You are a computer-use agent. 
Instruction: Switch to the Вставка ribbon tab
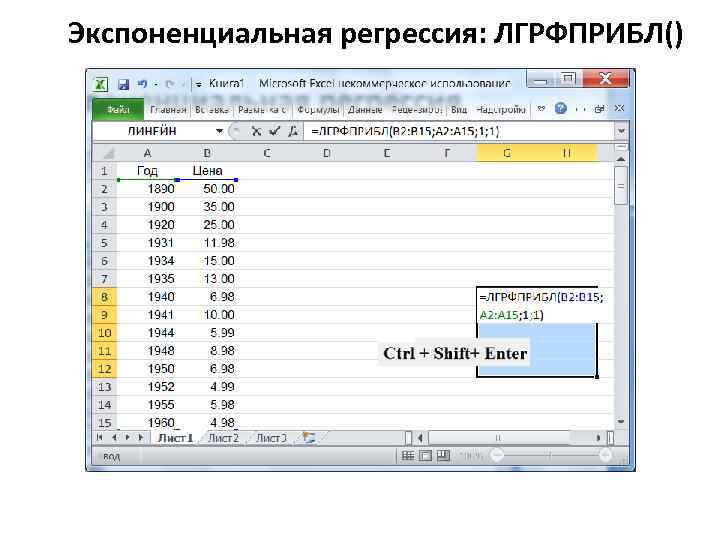[211, 110]
